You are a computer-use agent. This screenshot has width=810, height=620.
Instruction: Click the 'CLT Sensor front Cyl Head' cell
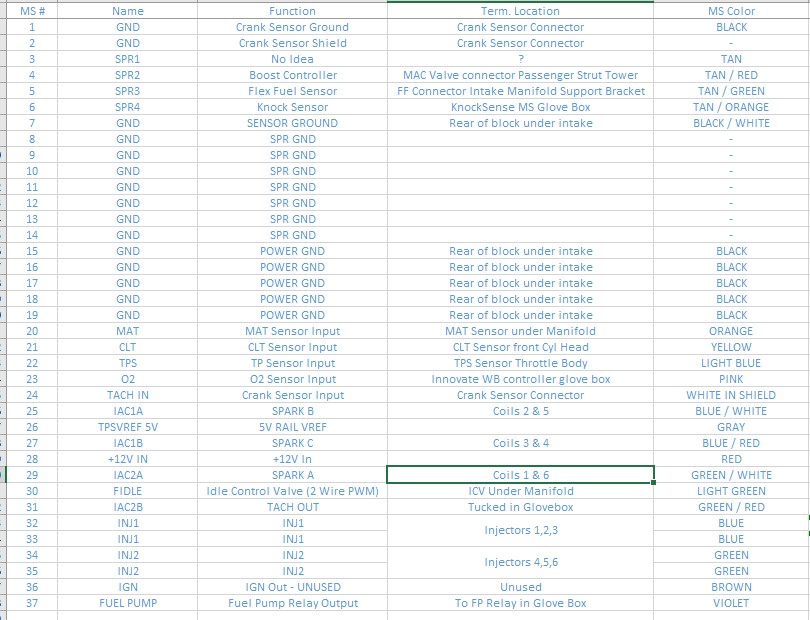pos(520,347)
